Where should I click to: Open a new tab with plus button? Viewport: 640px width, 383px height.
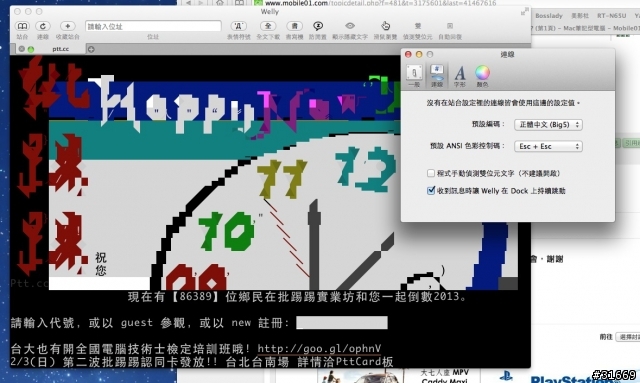tap(91, 49)
